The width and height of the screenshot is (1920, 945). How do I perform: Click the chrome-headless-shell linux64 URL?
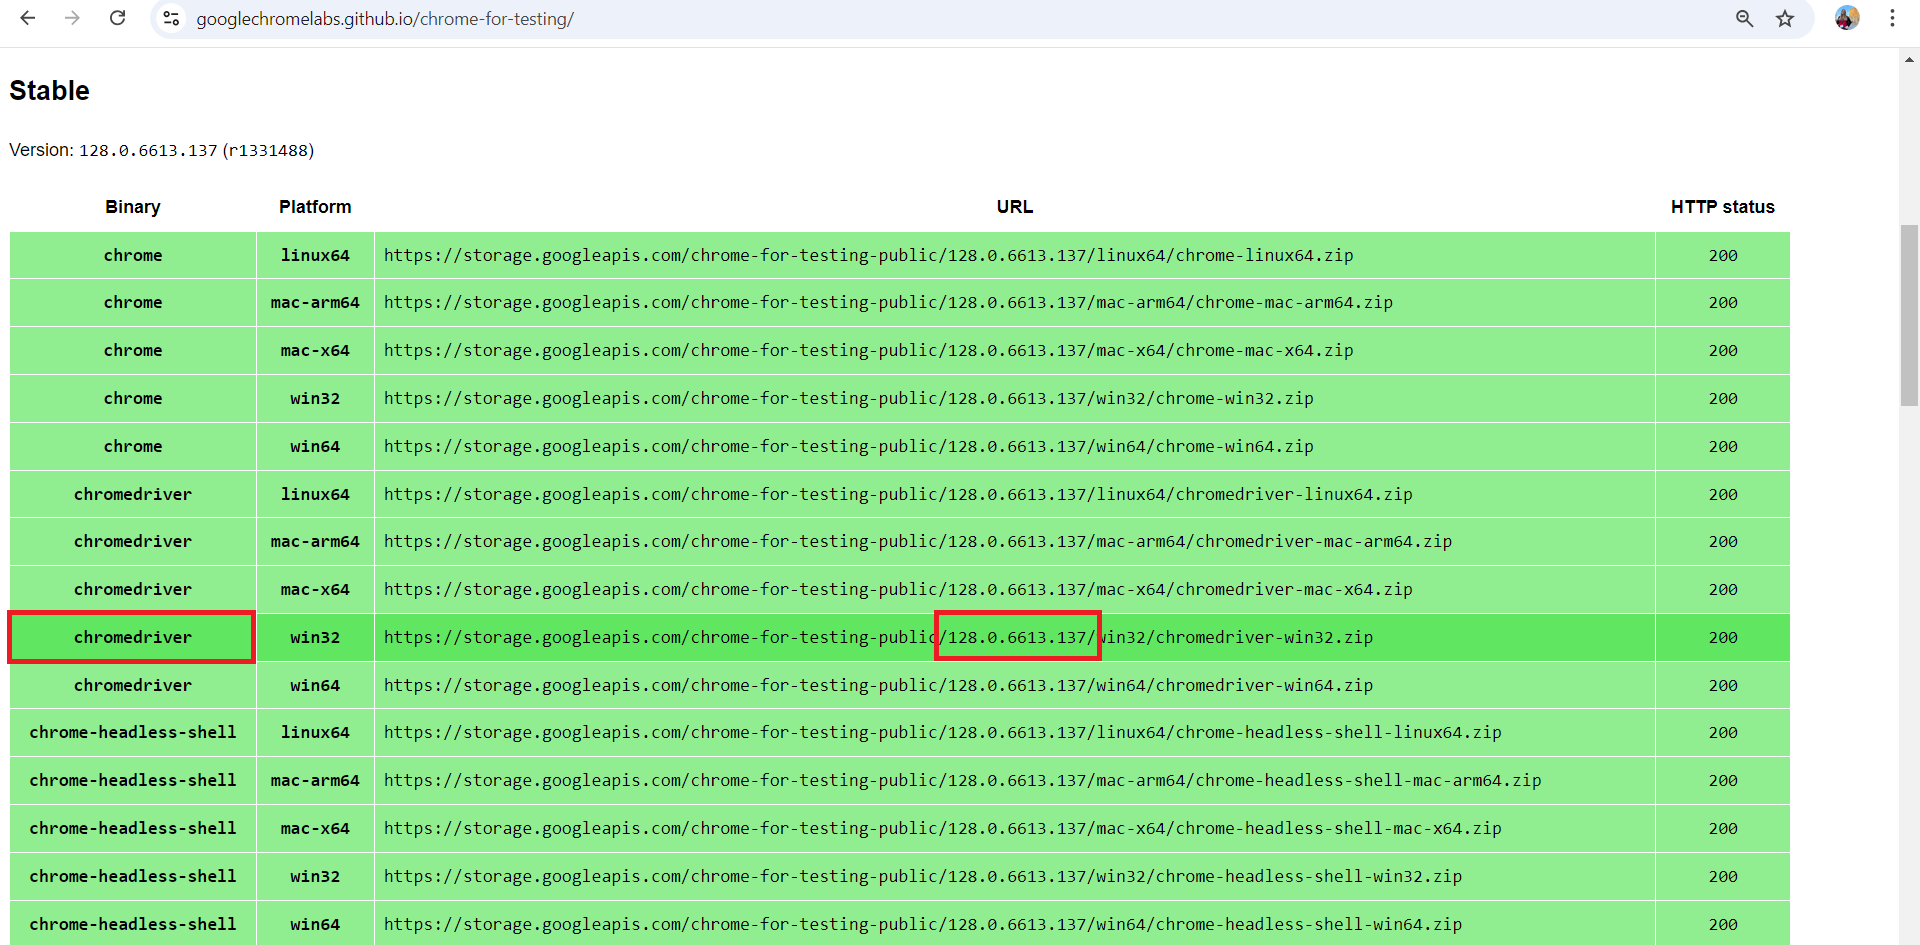click(x=942, y=733)
